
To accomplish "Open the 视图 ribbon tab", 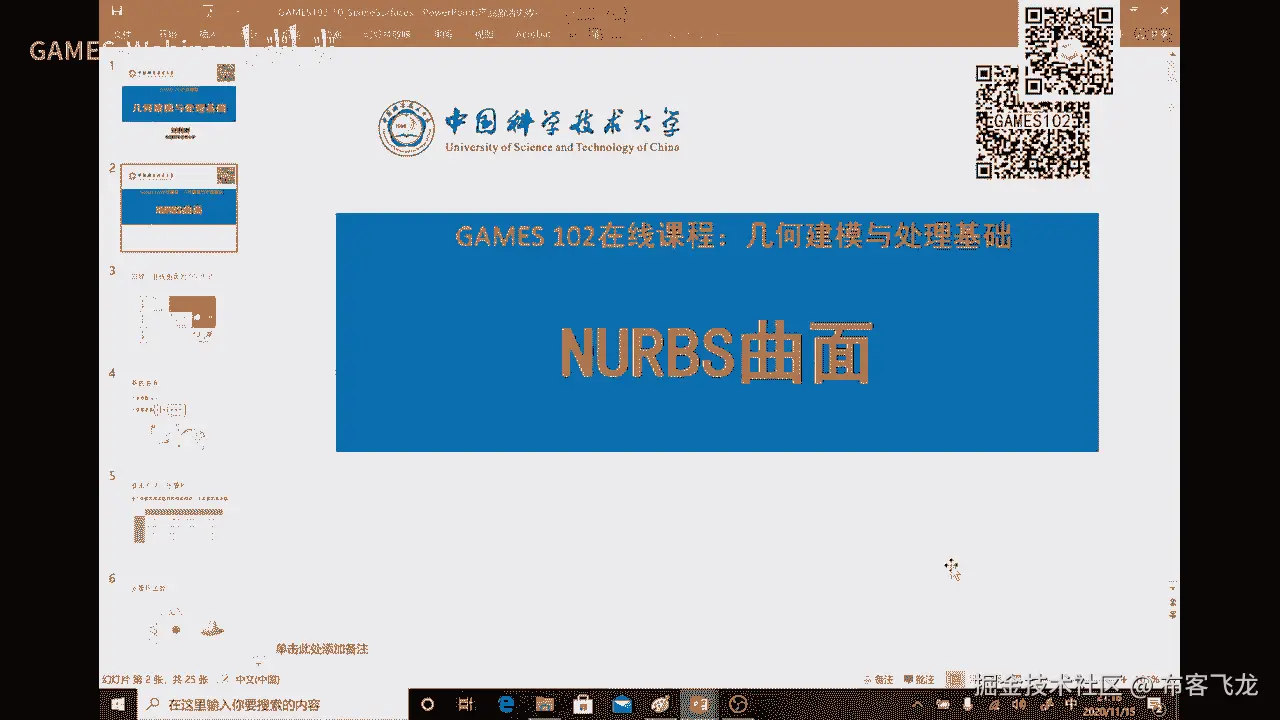I will [x=483, y=33].
